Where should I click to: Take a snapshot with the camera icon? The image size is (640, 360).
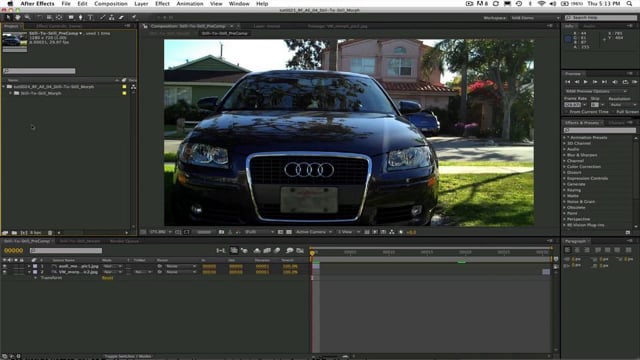(x=221, y=232)
